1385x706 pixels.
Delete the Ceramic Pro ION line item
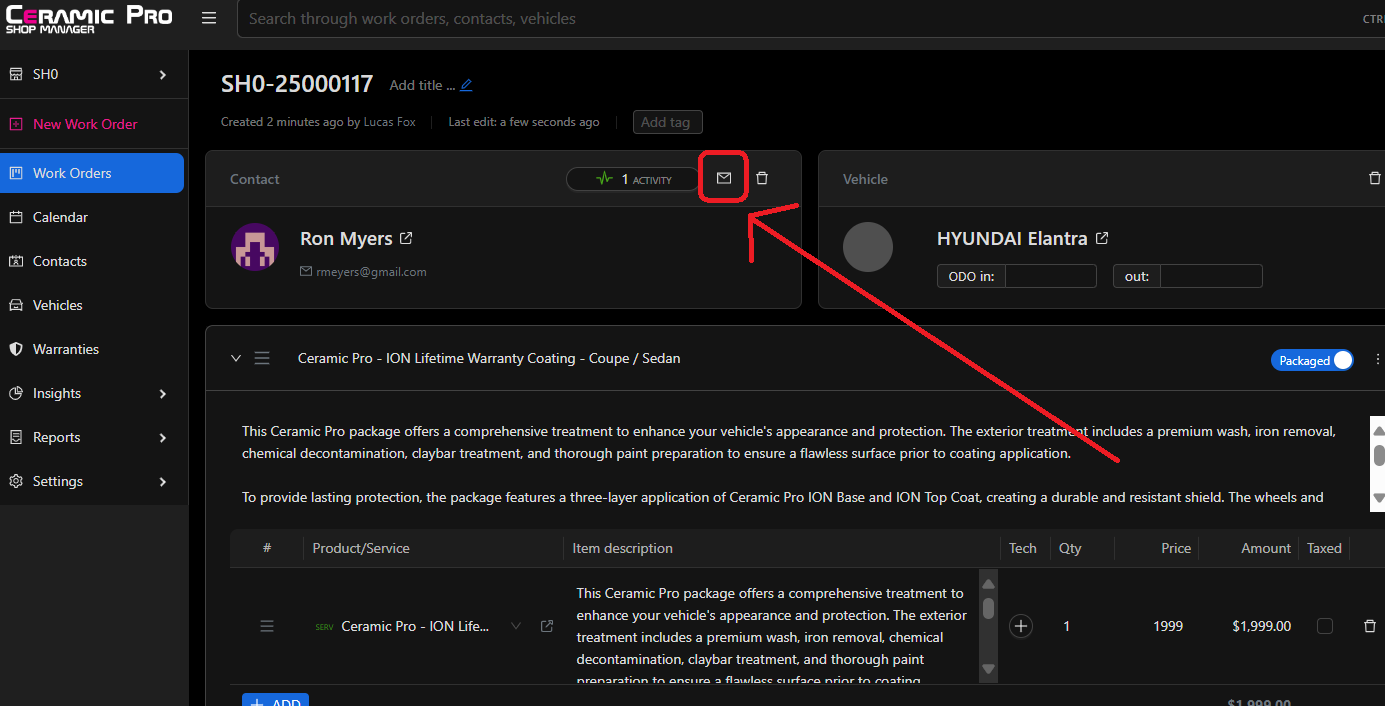1370,626
